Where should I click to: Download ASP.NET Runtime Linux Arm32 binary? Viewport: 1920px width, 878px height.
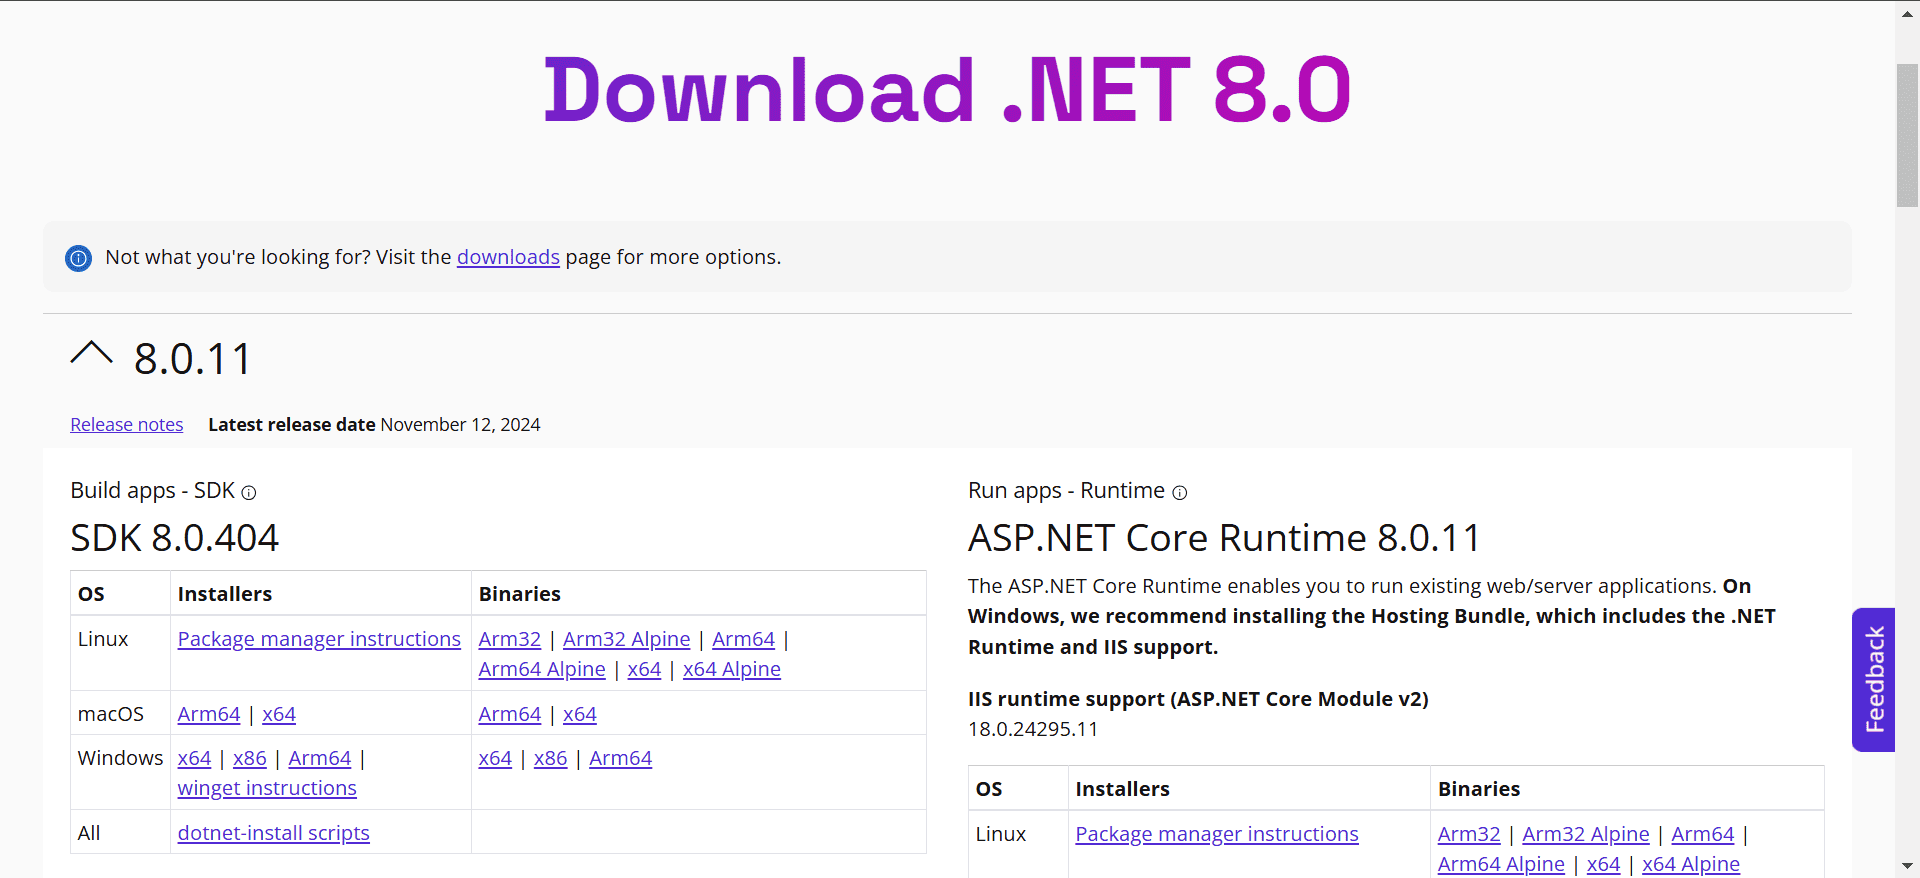click(1469, 834)
